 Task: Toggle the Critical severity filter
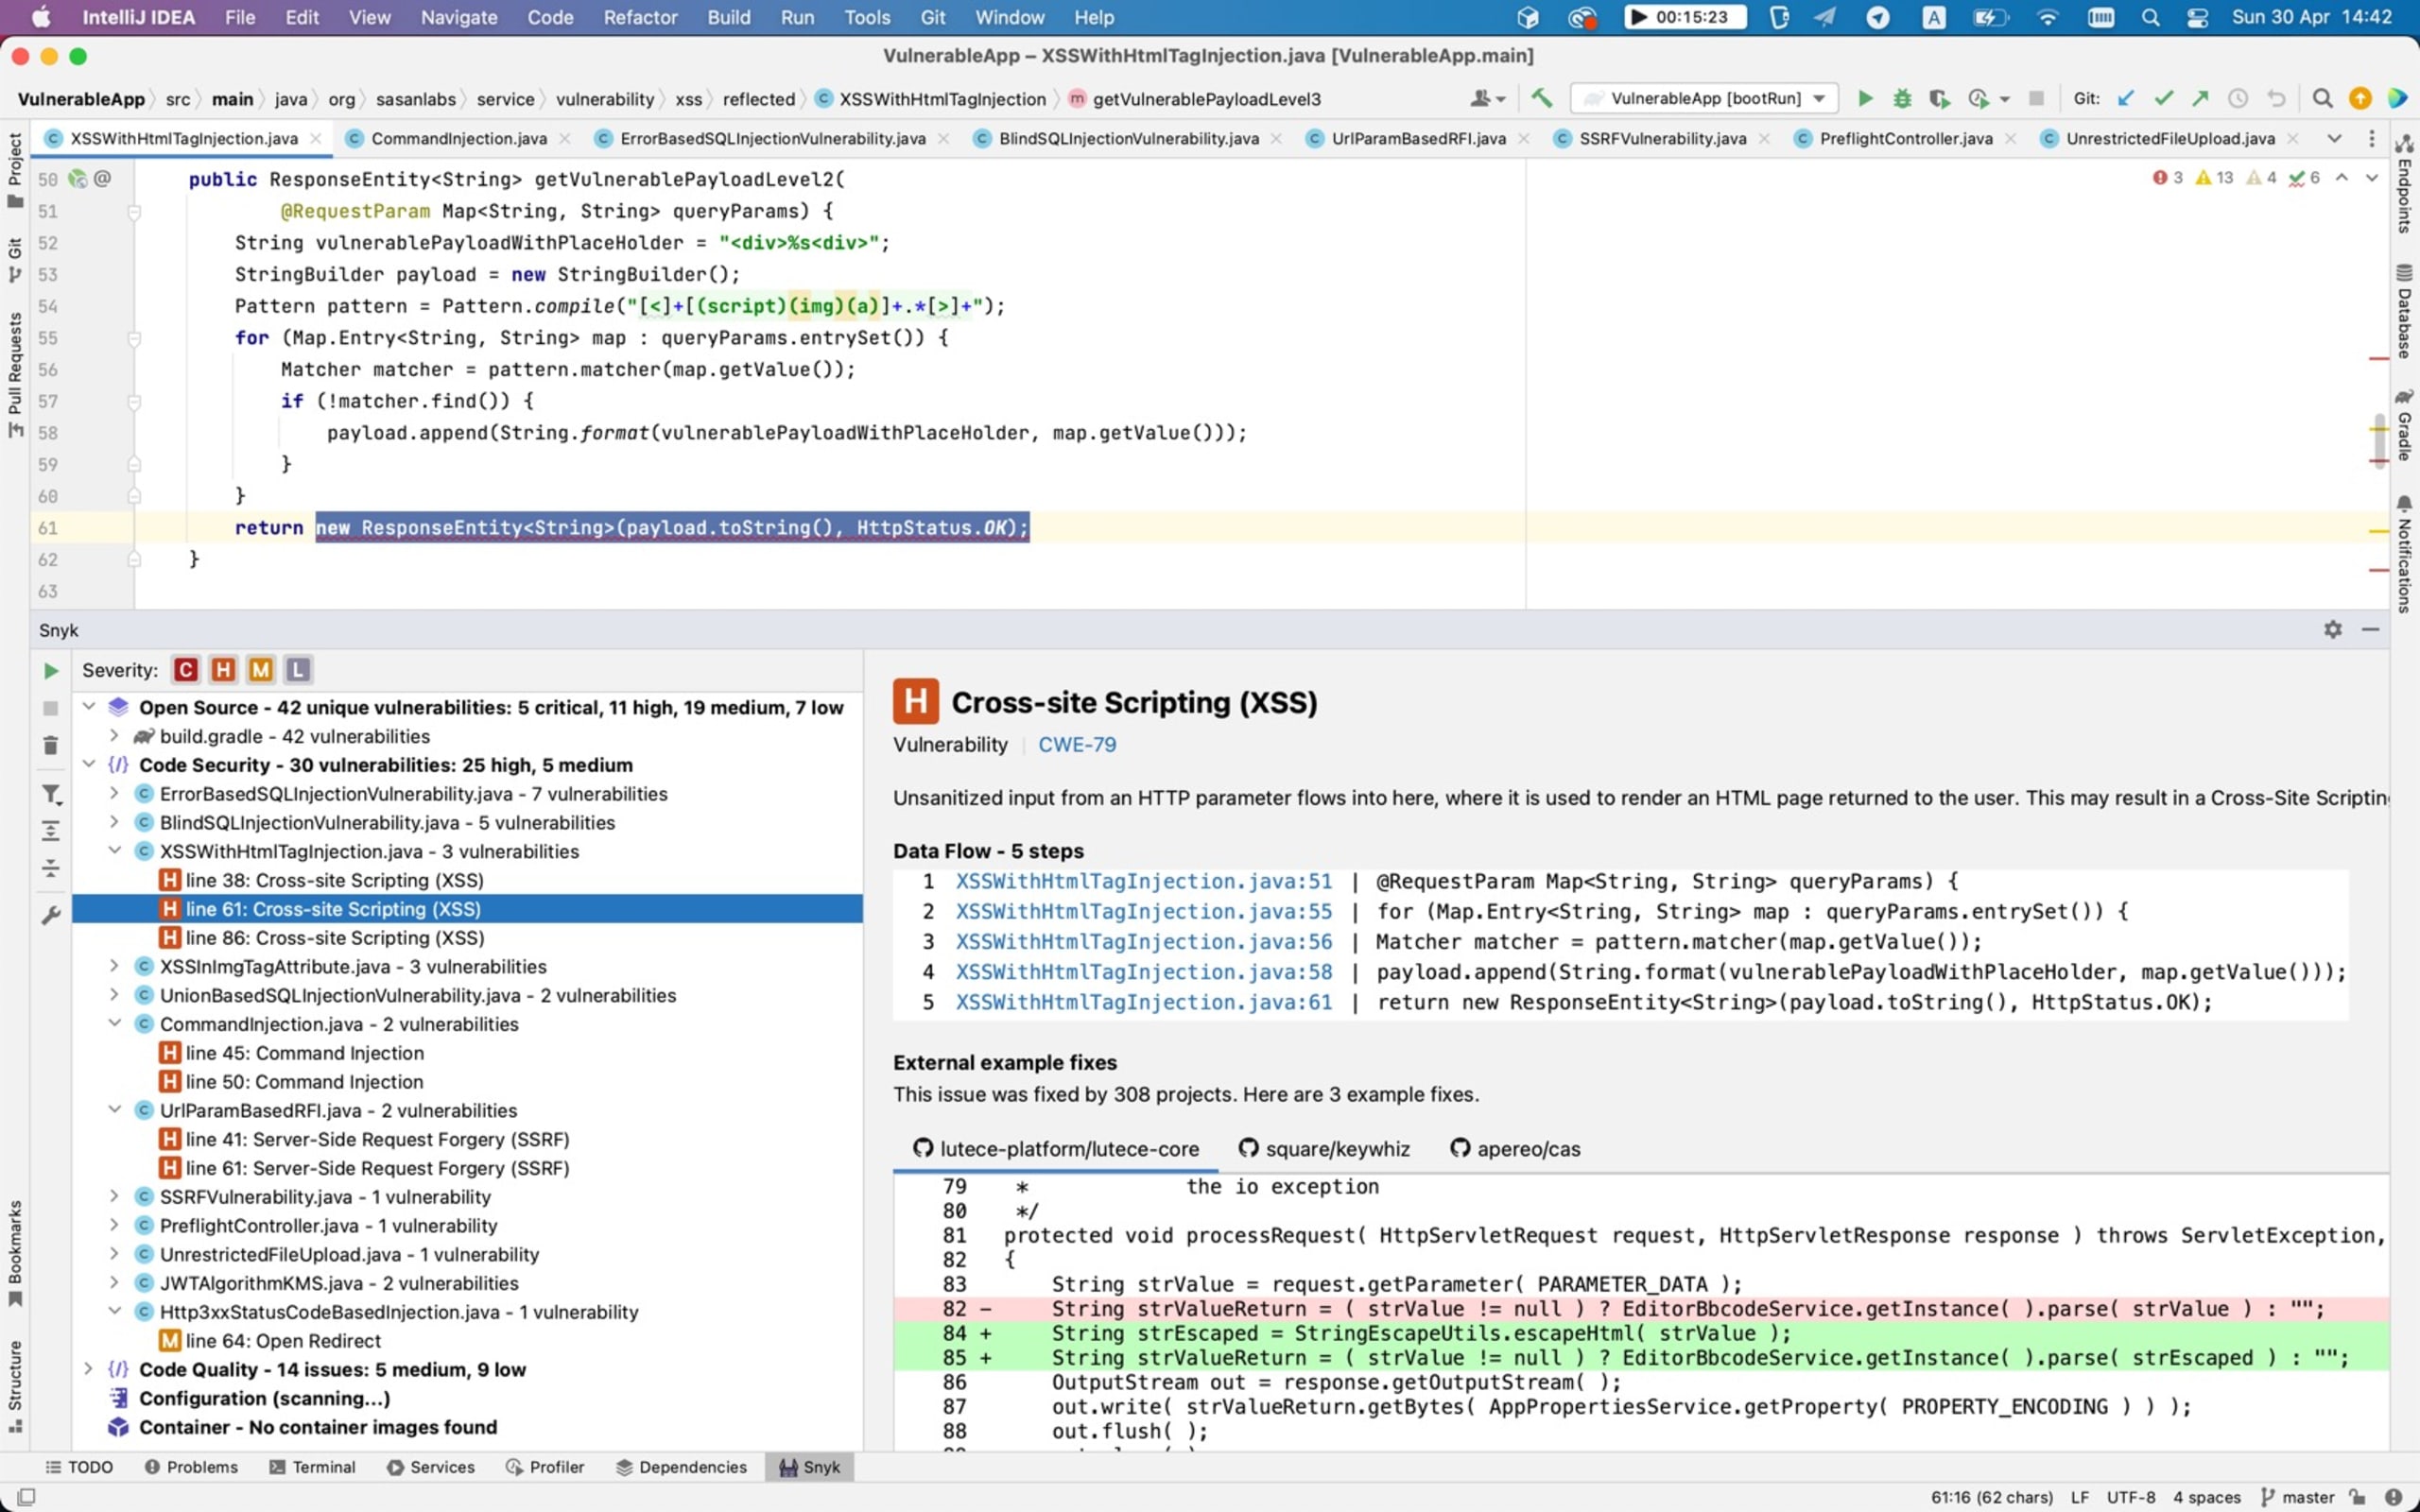[x=186, y=670]
